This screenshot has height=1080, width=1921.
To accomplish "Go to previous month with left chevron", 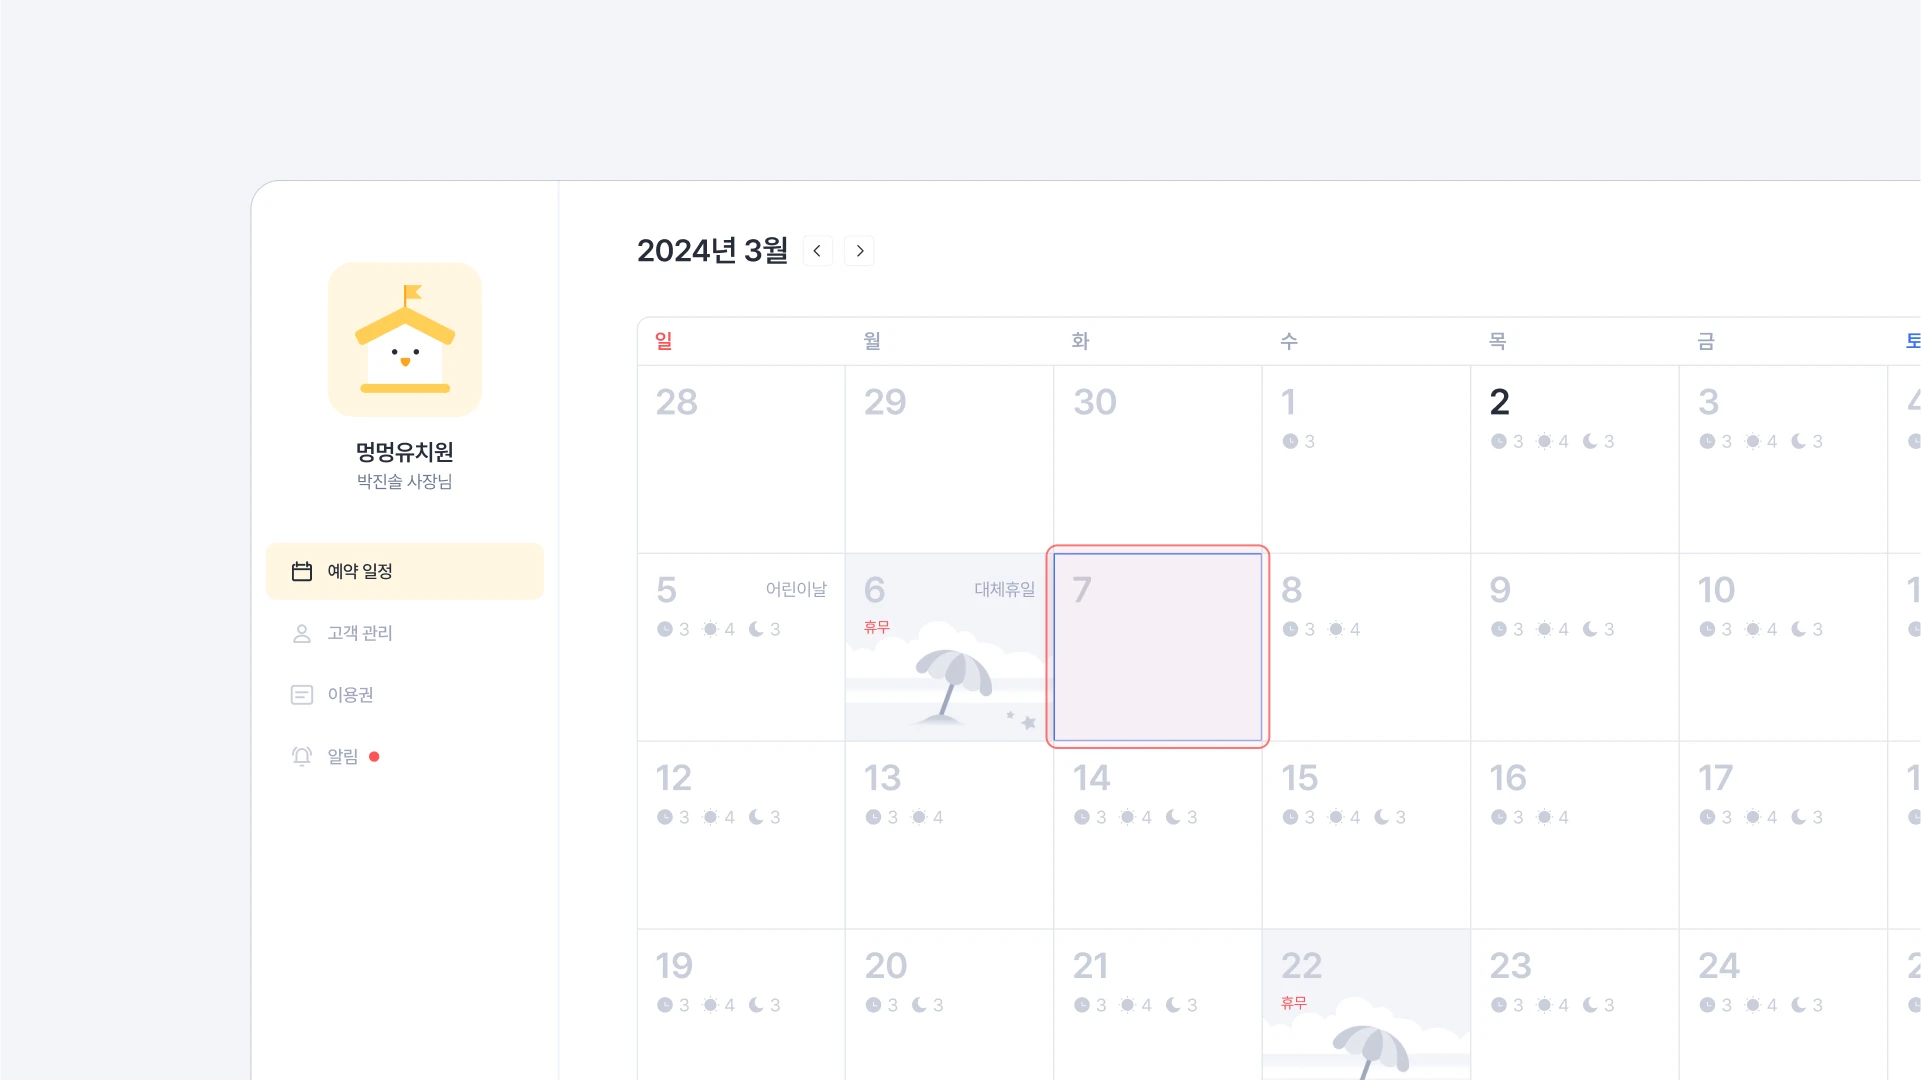I will pyautogui.click(x=817, y=251).
